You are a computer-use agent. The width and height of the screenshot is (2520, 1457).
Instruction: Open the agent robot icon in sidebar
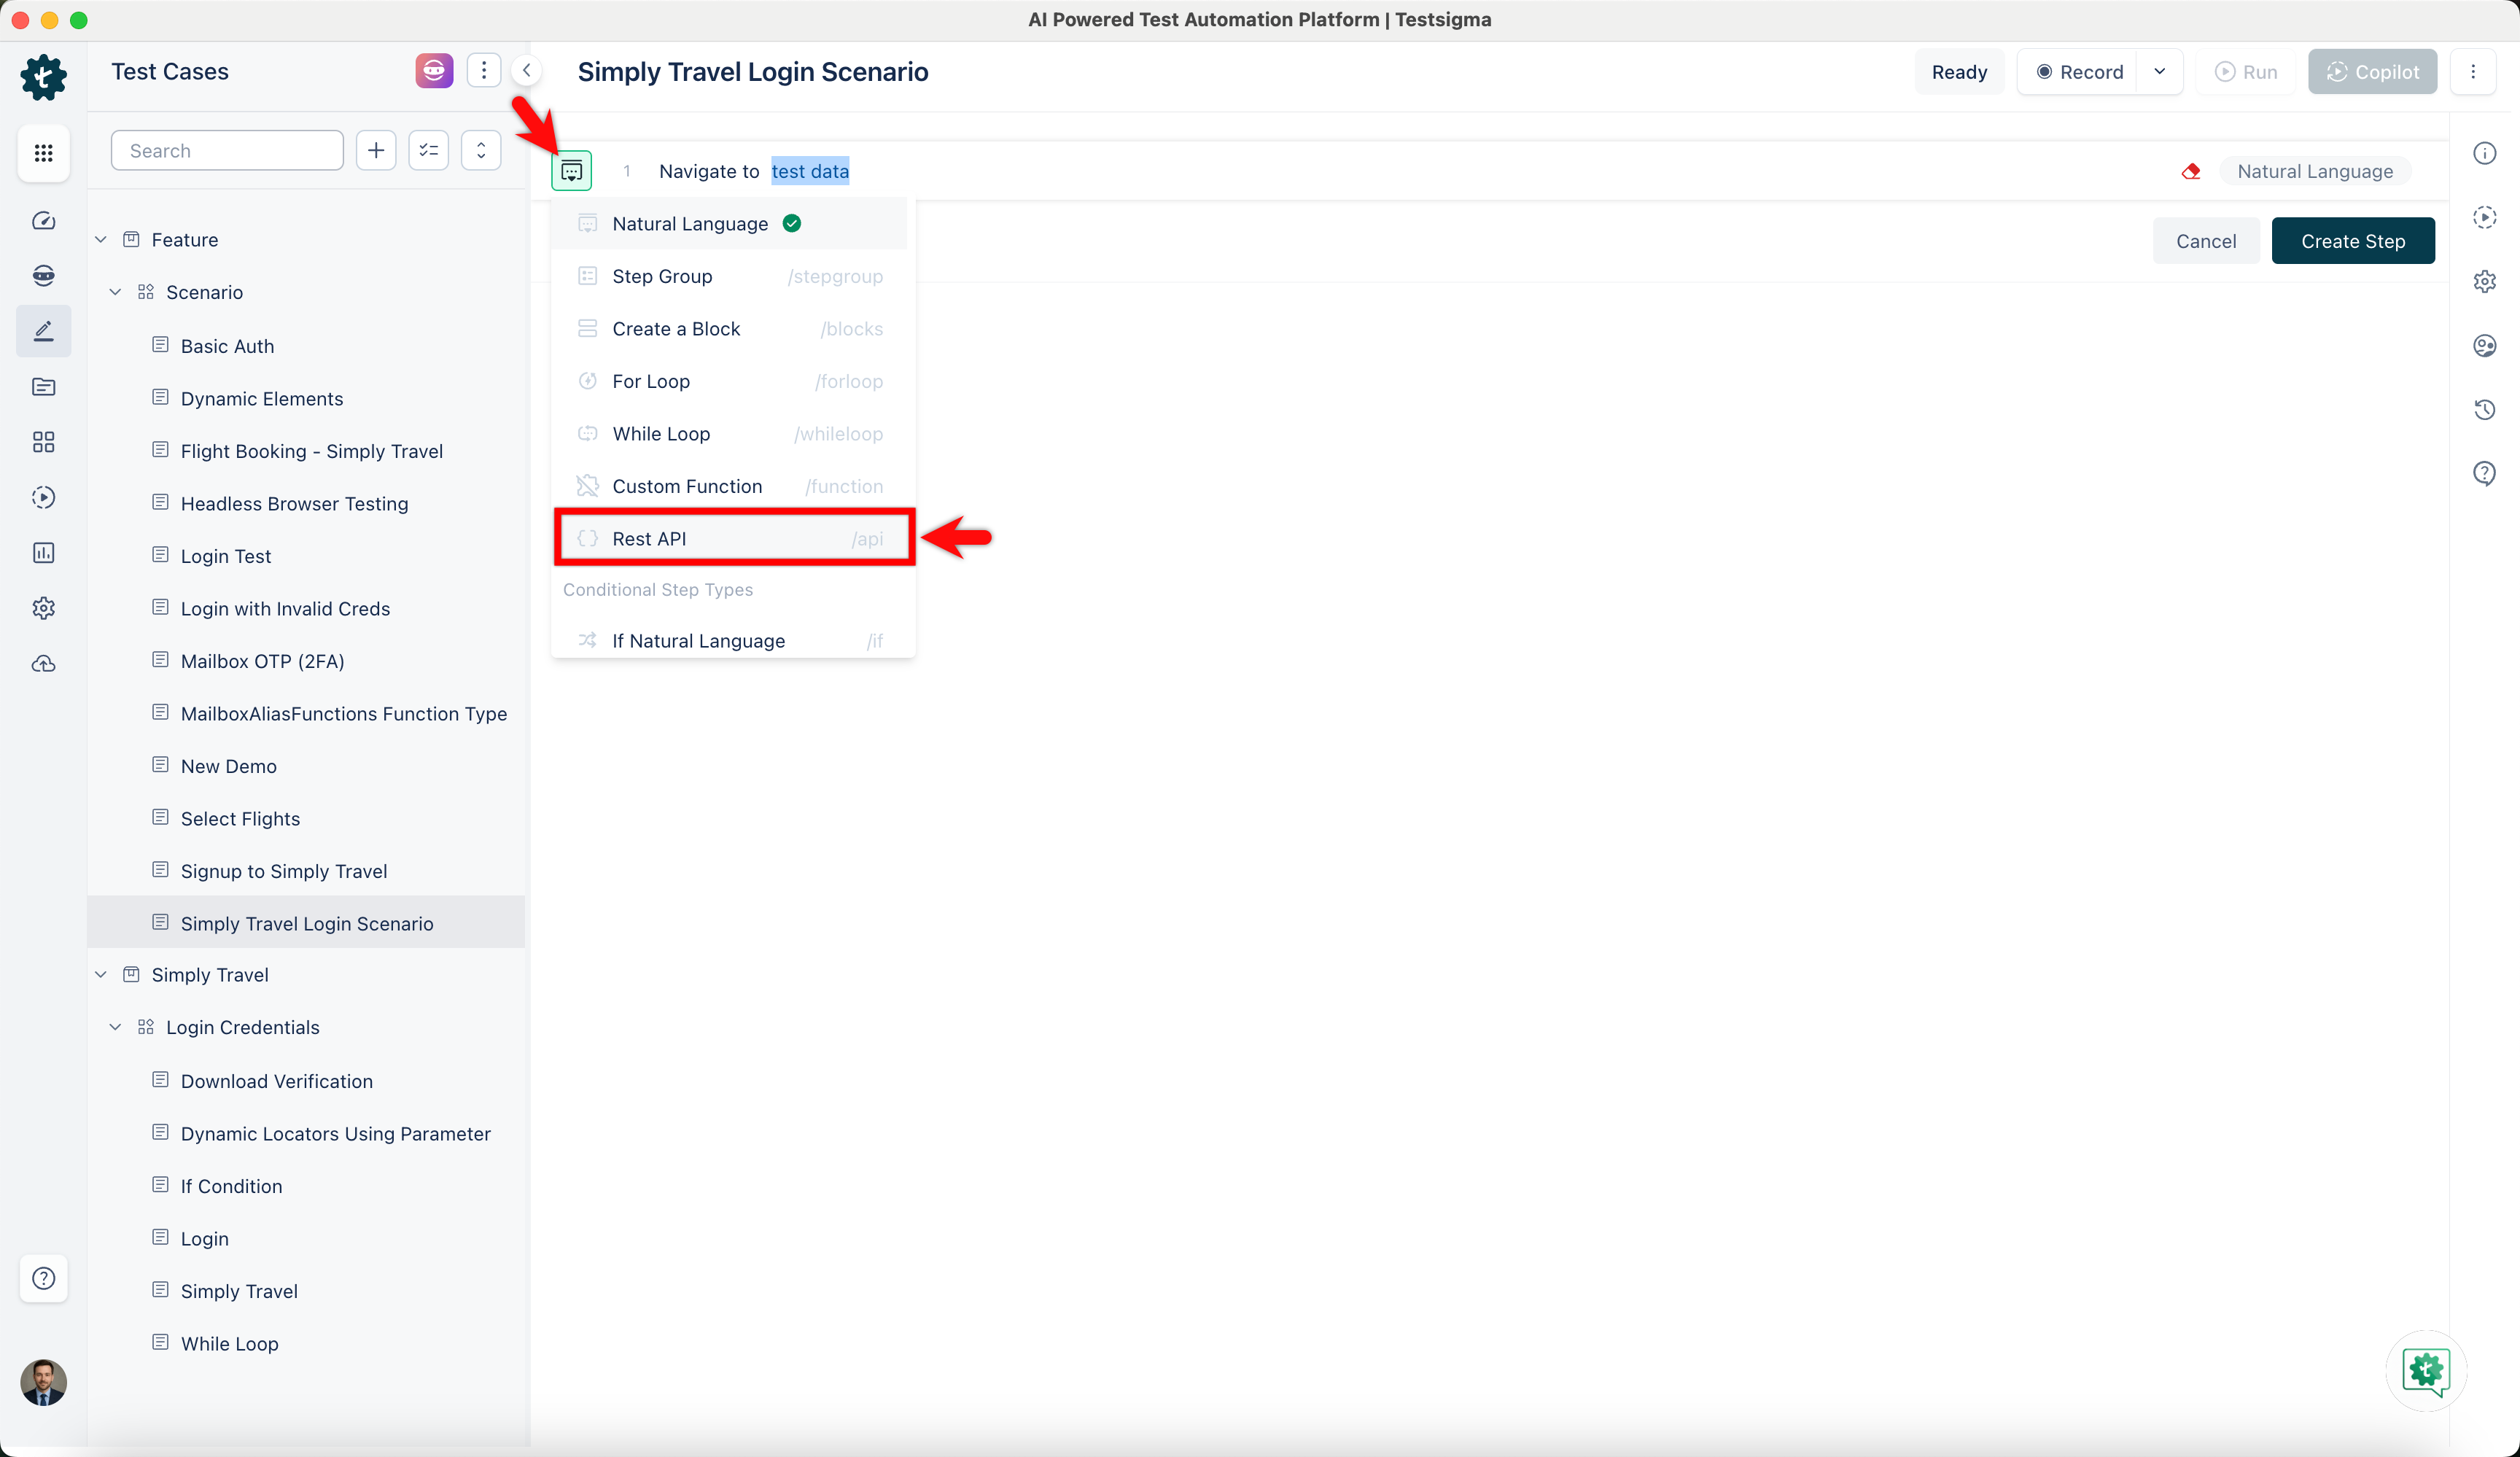tap(43, 276)
